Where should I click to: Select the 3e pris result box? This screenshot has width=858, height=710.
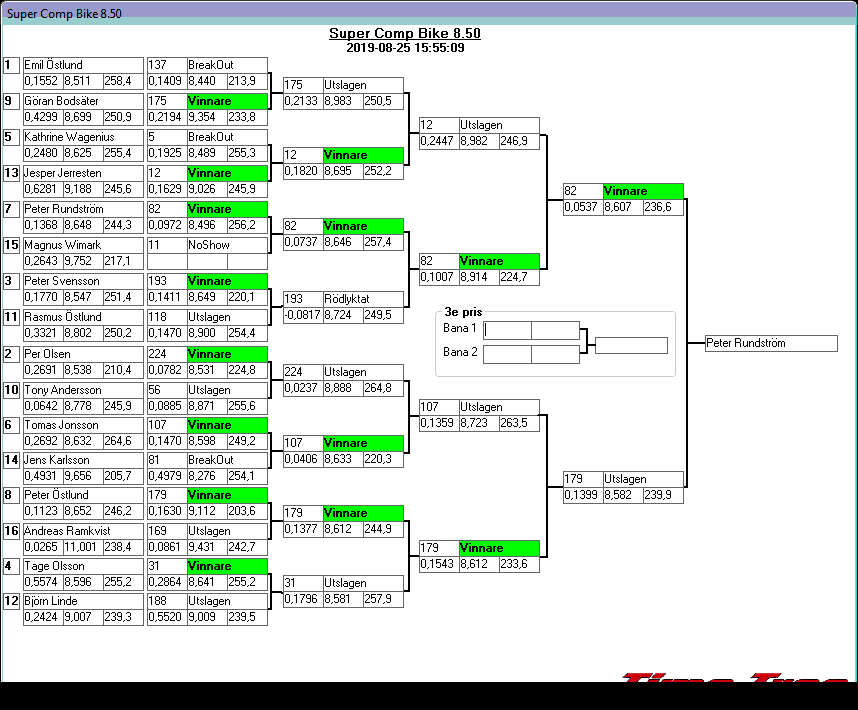[x=631, y=345]
